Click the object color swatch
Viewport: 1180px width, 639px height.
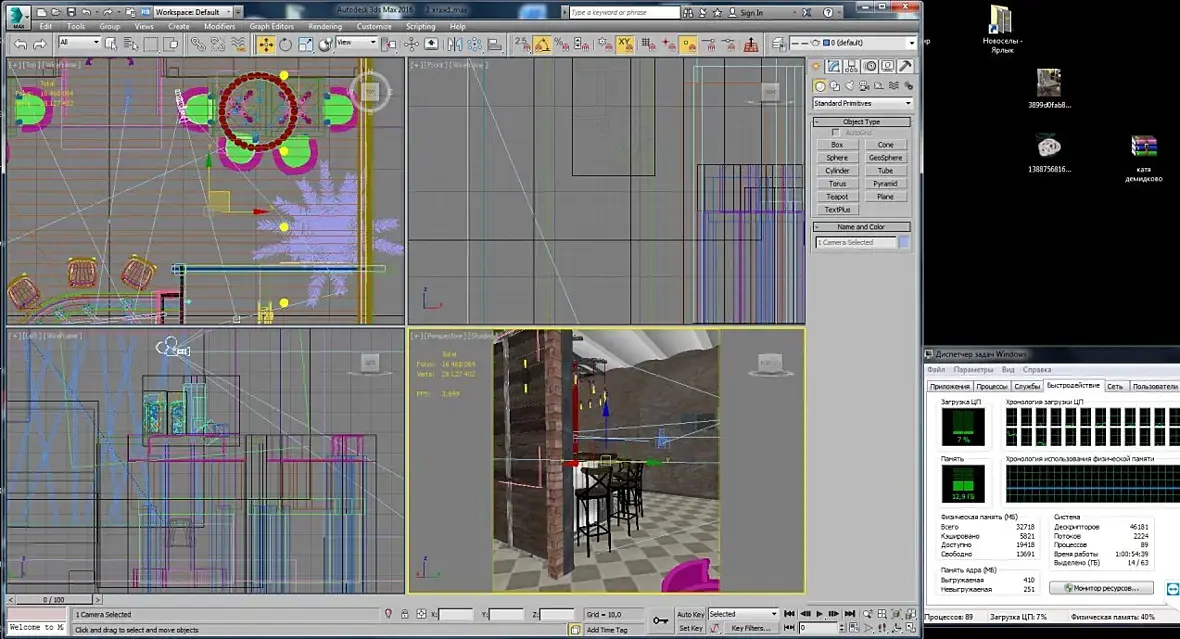[904, 242]
